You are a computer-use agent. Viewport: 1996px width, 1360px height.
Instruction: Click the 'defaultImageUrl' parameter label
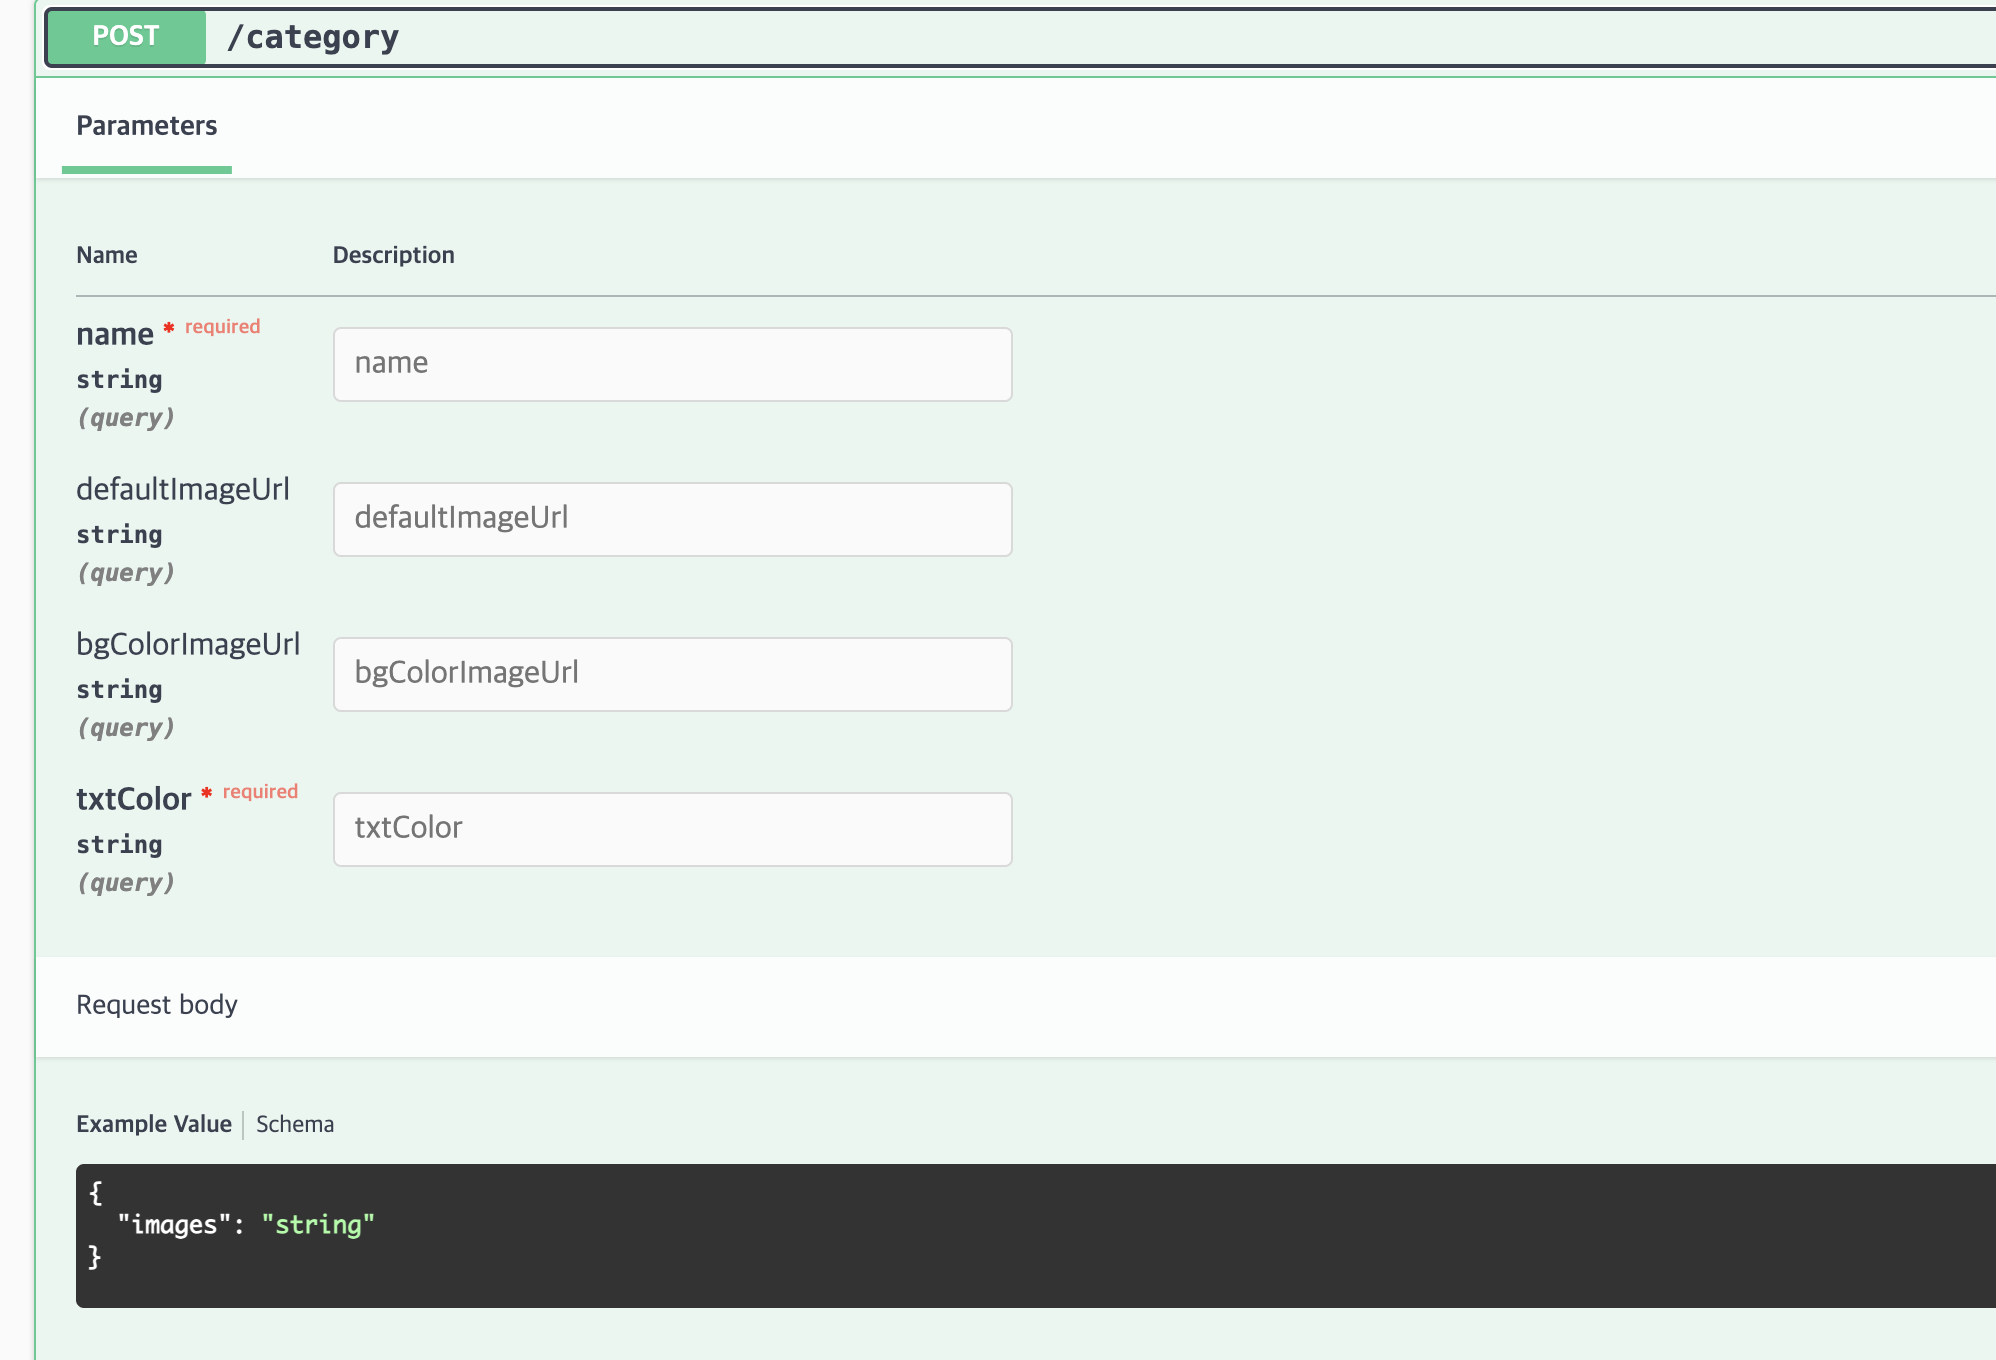[x=183, y=489]
